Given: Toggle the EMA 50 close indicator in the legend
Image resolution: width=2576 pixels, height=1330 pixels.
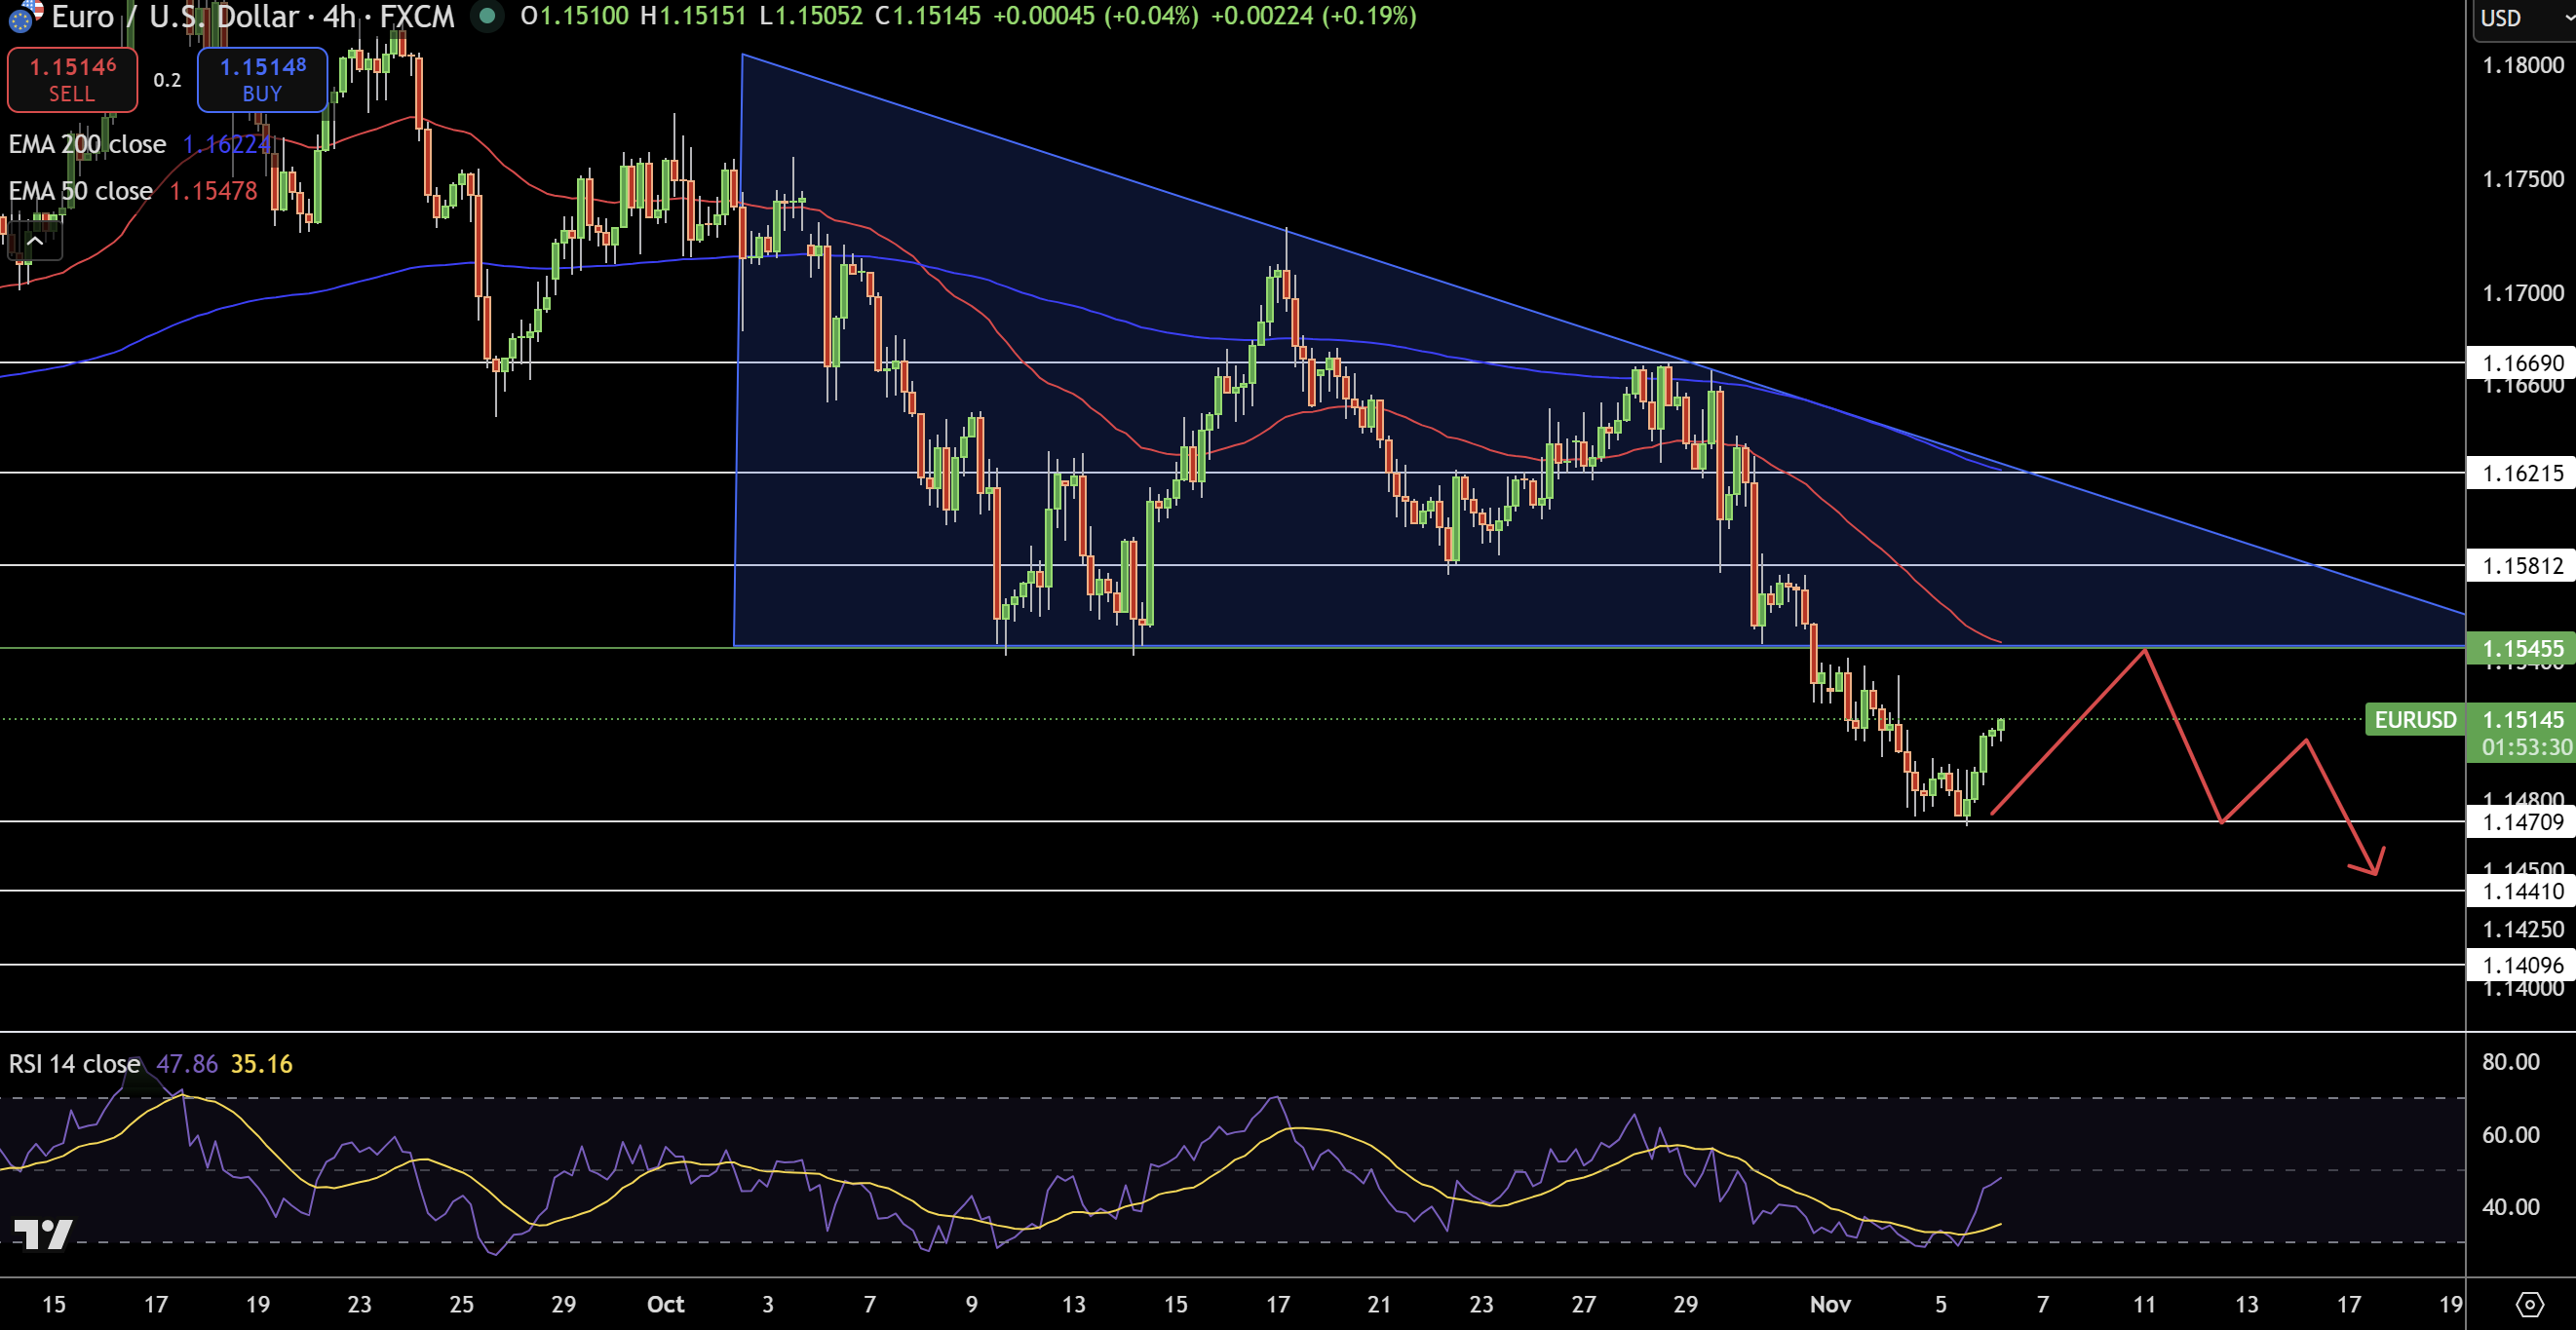Looking at the screenshot, I should (x=80, y=190).
